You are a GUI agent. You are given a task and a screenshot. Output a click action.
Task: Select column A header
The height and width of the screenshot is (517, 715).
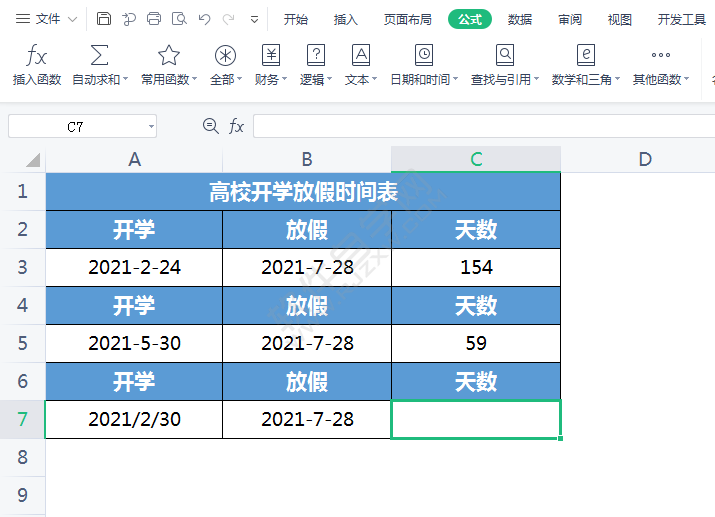point(134,160)
